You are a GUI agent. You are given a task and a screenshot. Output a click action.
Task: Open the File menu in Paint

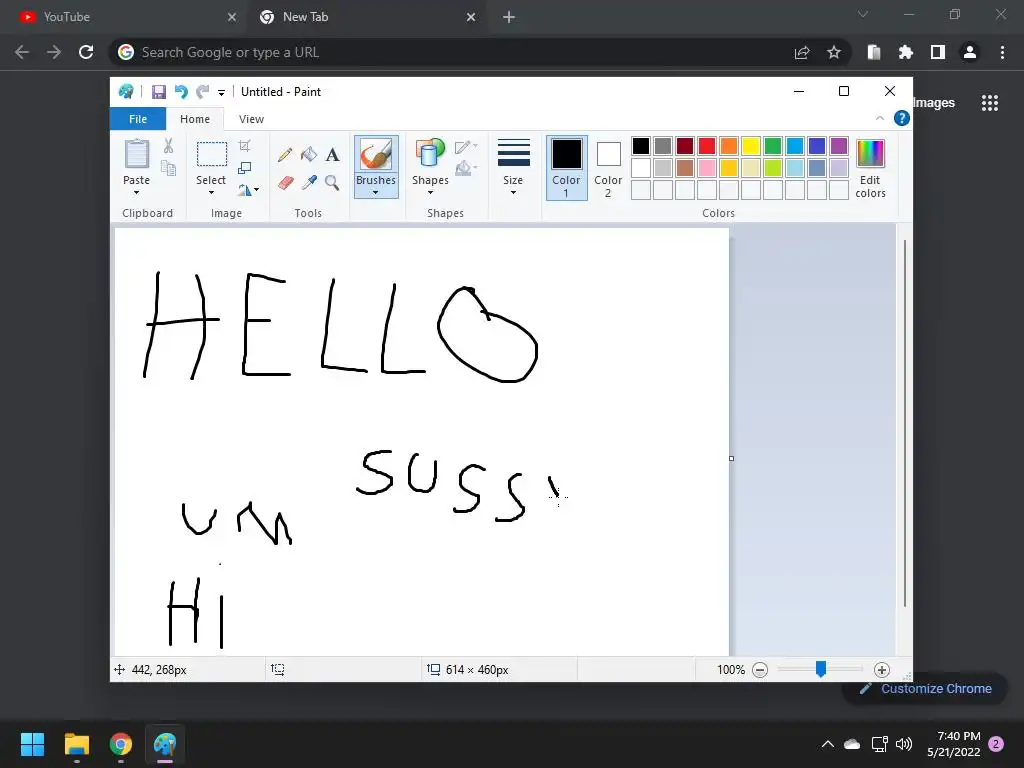138,119
